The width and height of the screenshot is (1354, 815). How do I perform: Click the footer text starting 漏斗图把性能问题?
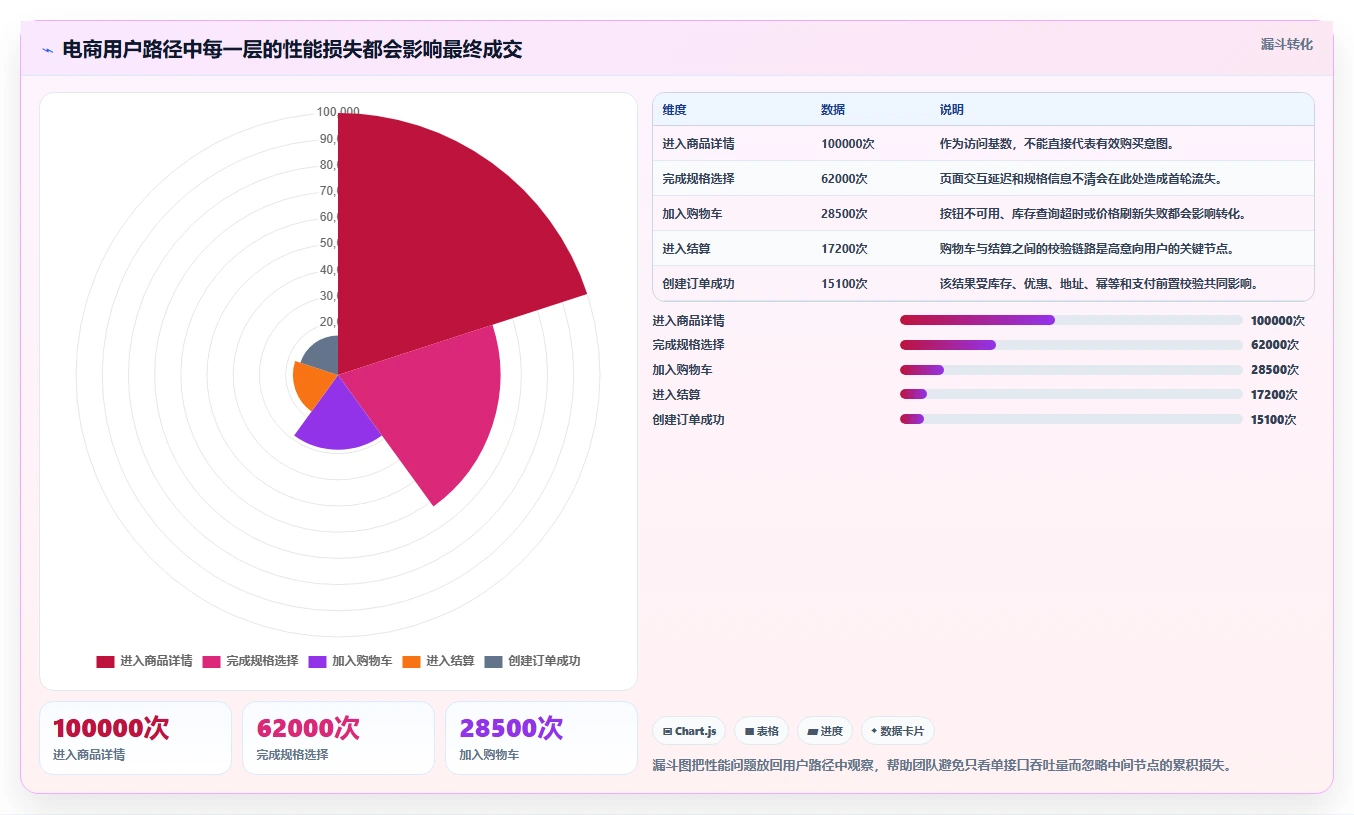point(942,765)
